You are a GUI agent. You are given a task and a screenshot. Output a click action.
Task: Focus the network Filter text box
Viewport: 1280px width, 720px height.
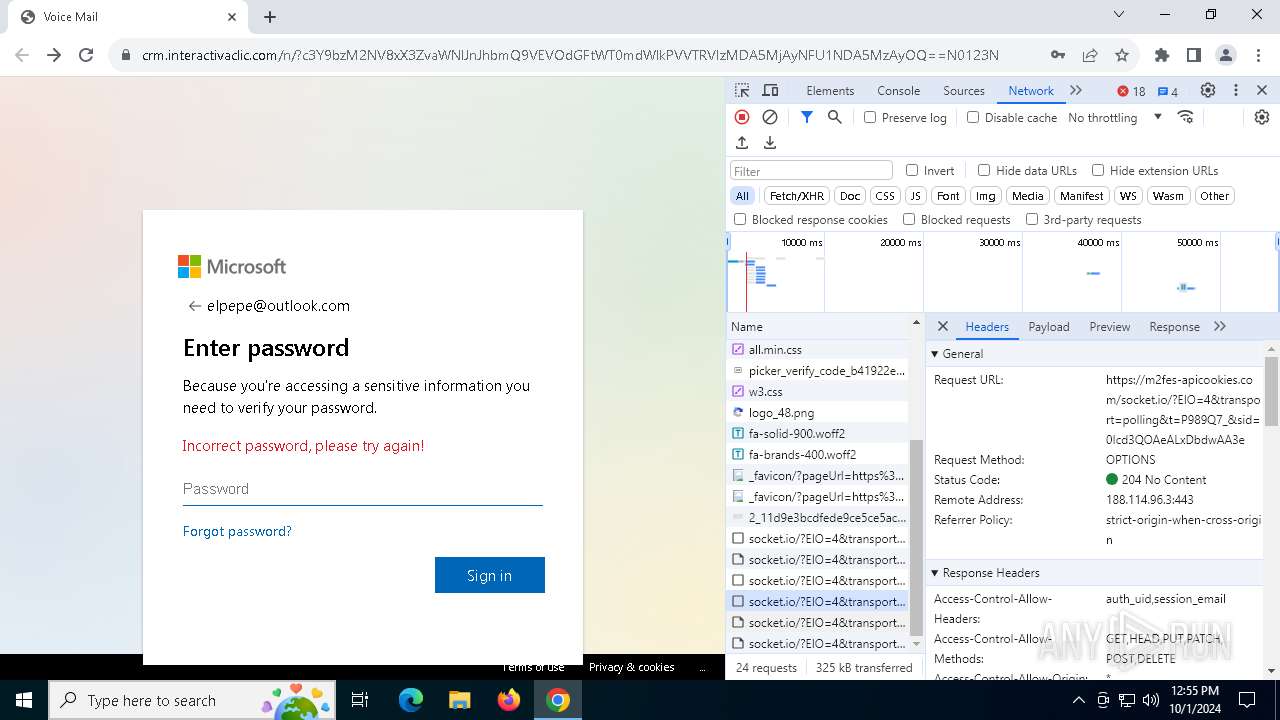click(811, 171)
